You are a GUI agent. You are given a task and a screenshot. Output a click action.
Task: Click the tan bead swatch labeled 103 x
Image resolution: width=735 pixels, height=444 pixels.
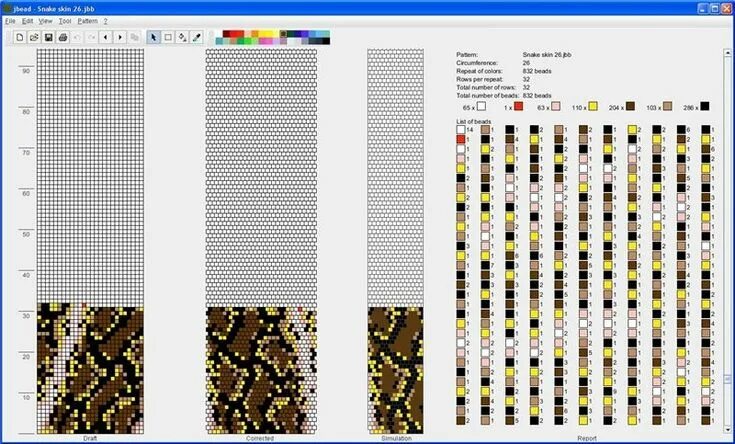coord(668,106)
